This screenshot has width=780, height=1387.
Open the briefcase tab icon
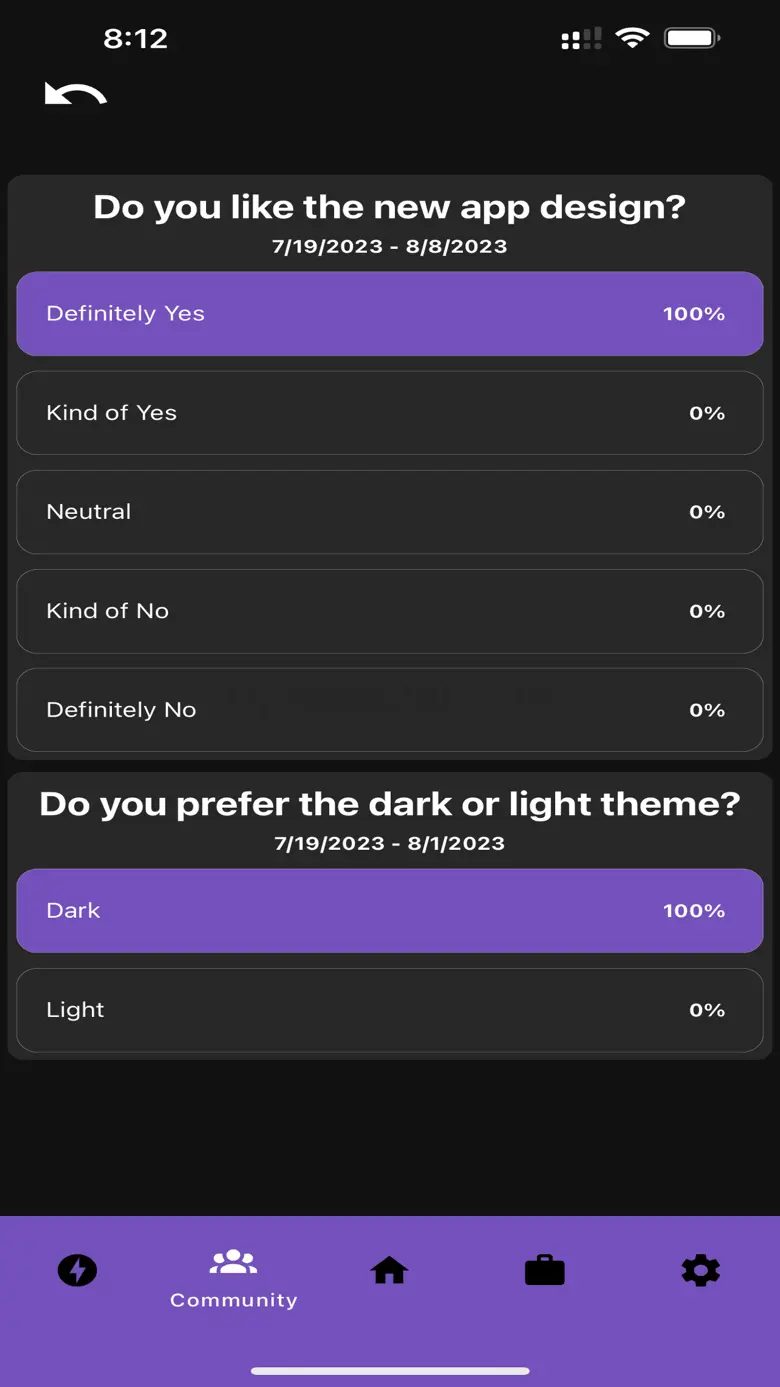click(544, 1270)
